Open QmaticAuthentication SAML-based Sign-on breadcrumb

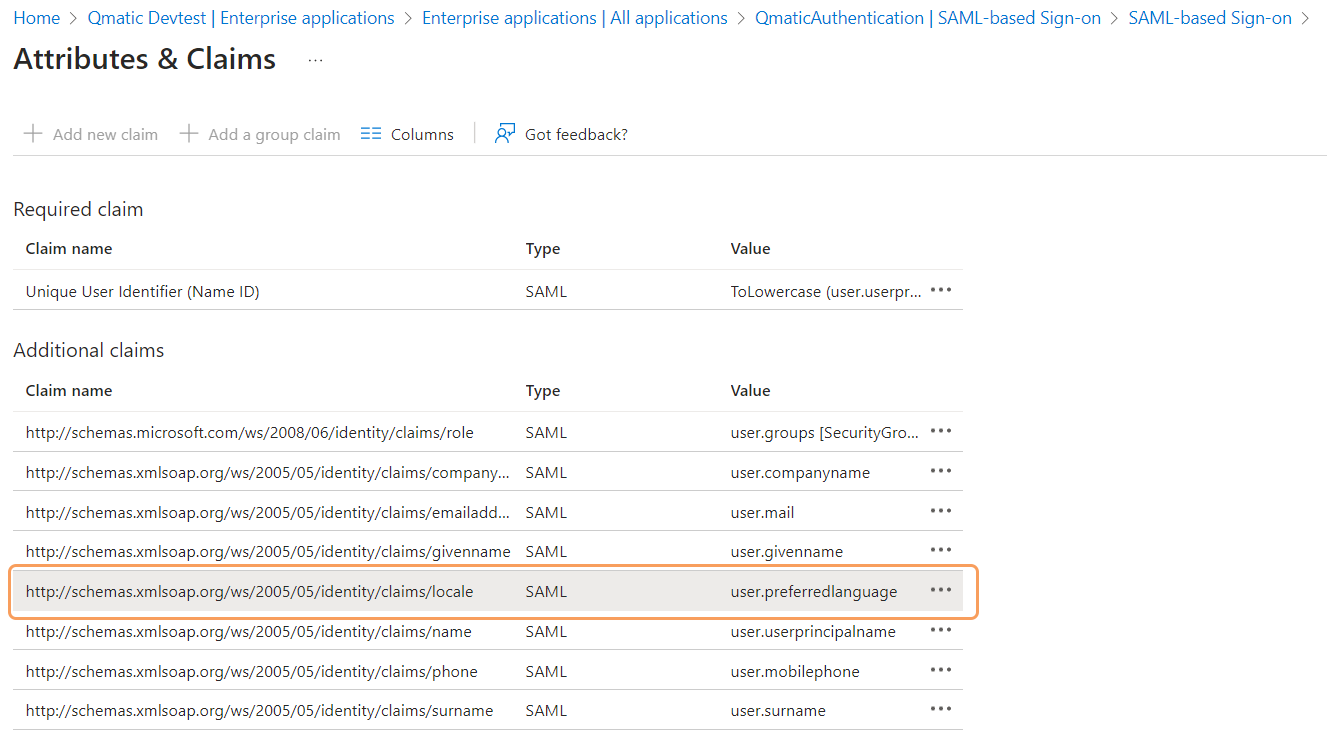pos(927,18)
